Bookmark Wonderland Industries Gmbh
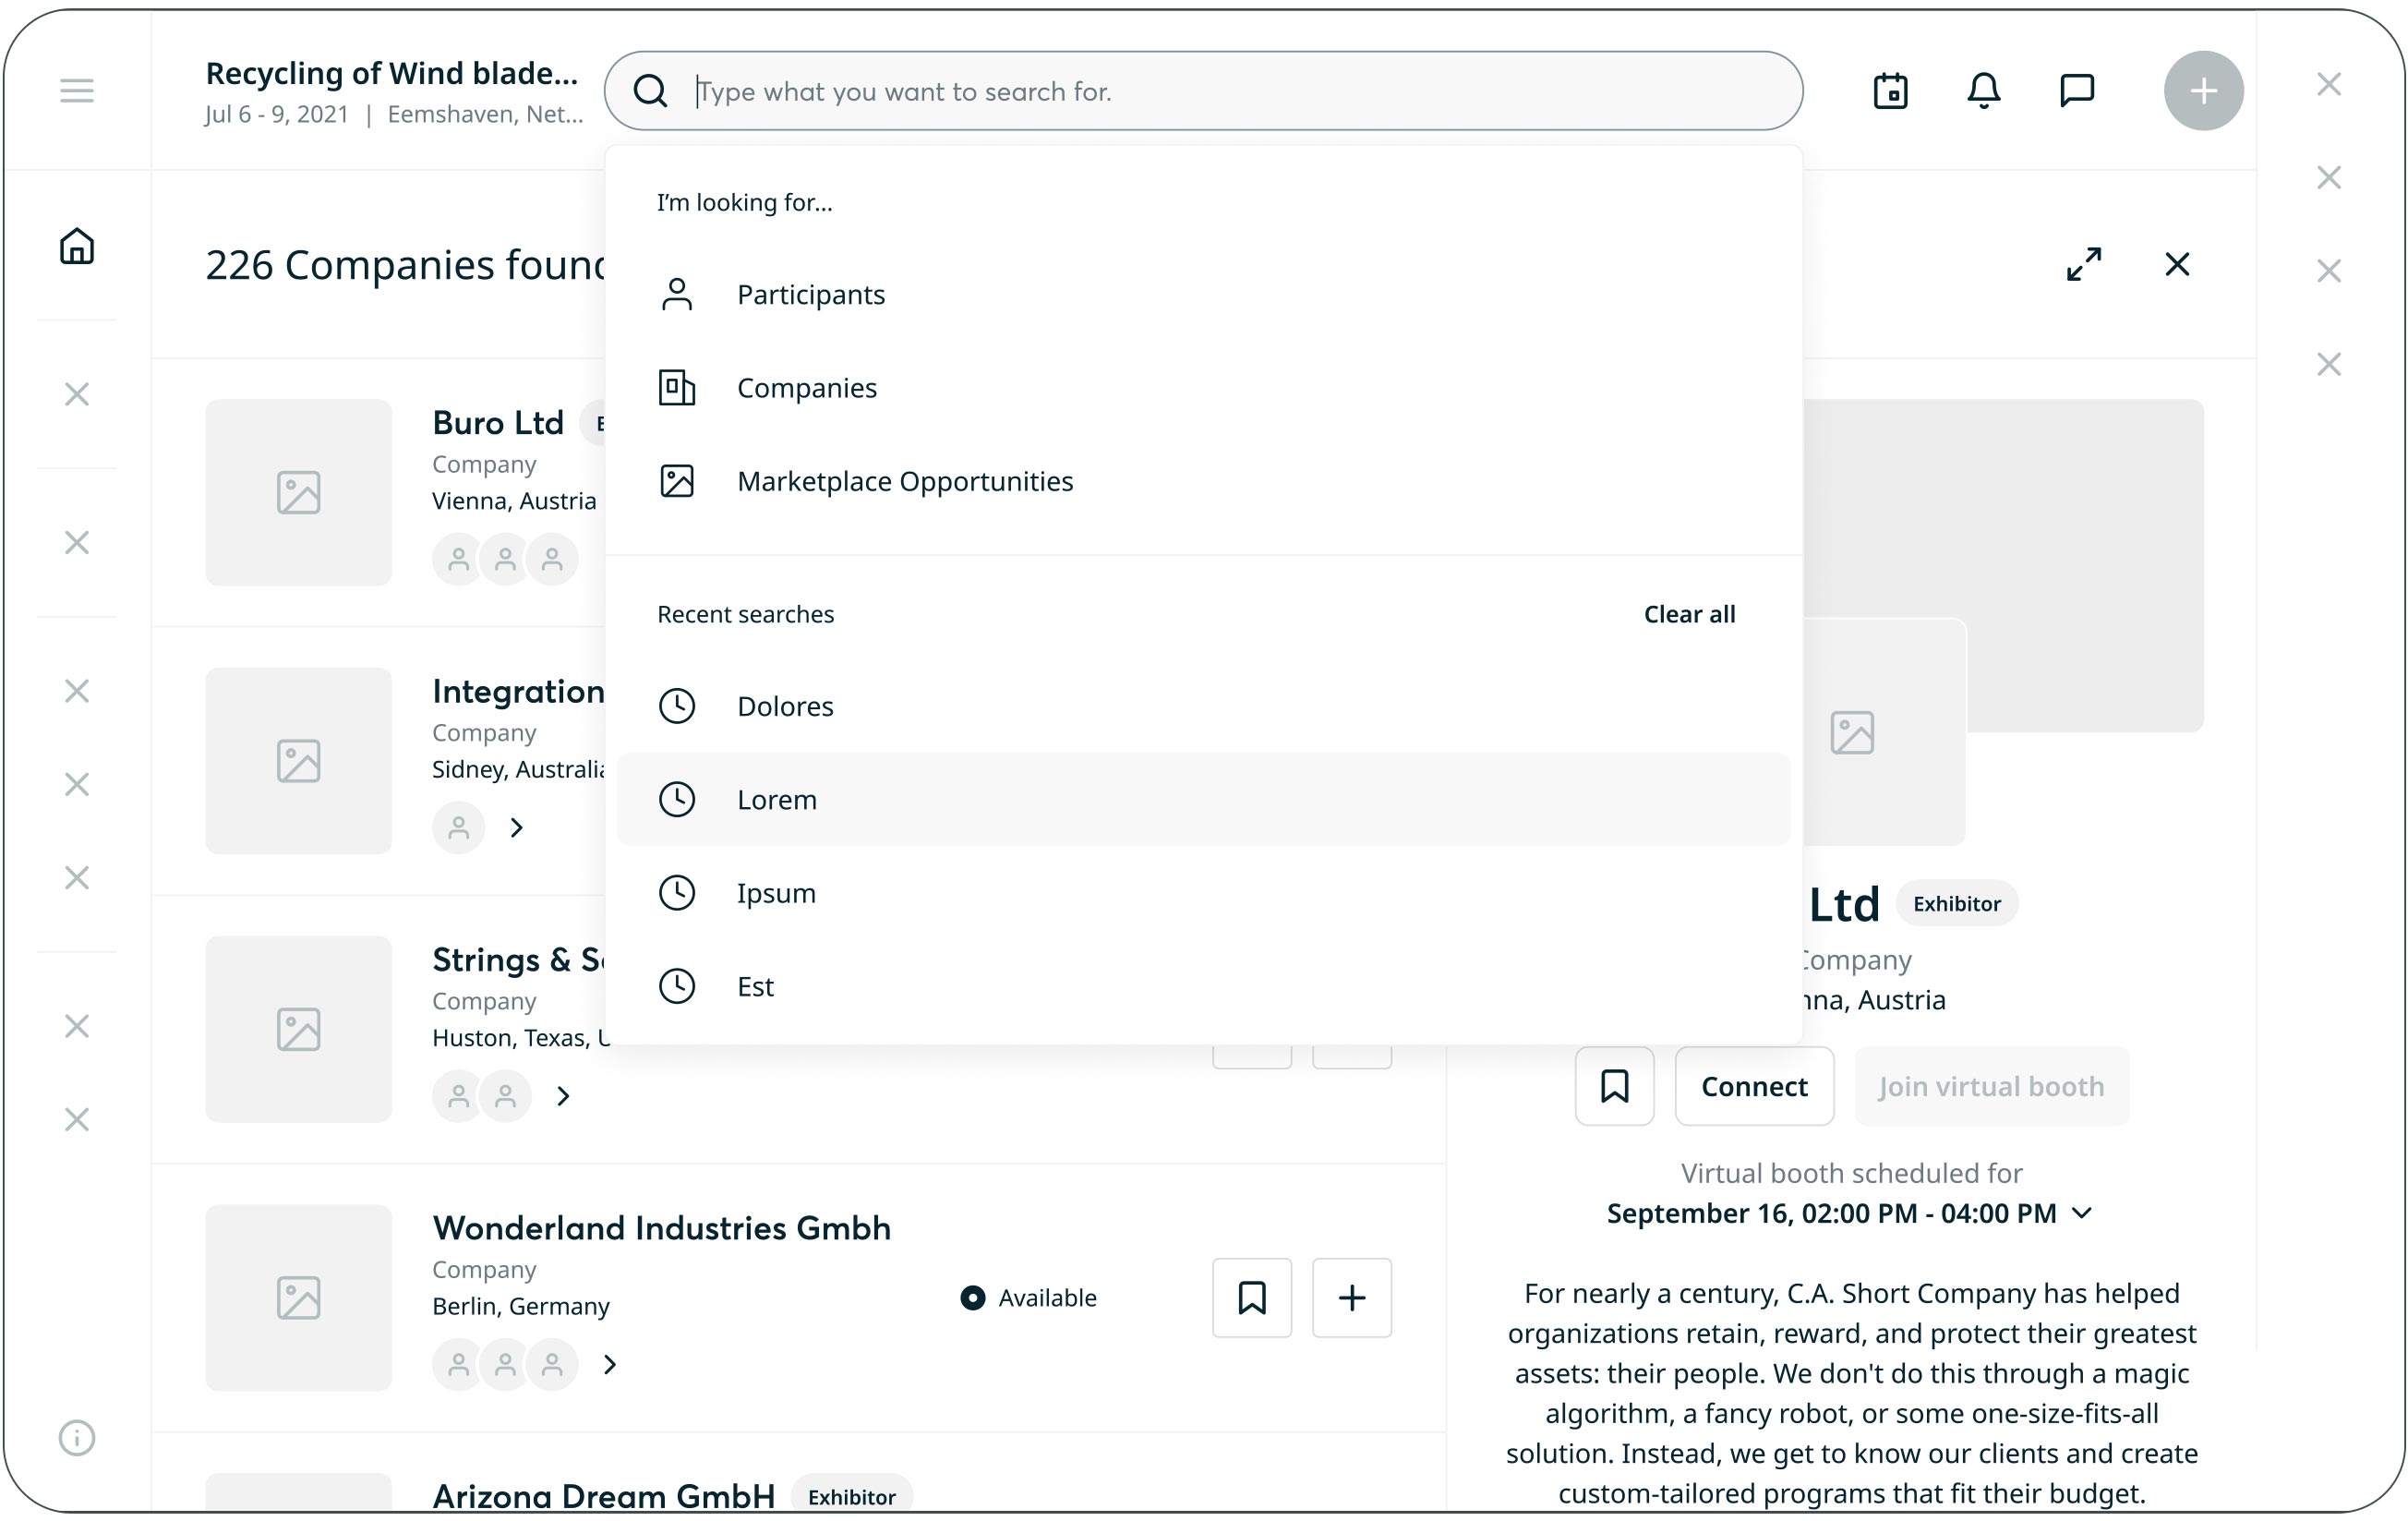The width and height of the screenshot is (2408, 1521). click(1251, 1297)
